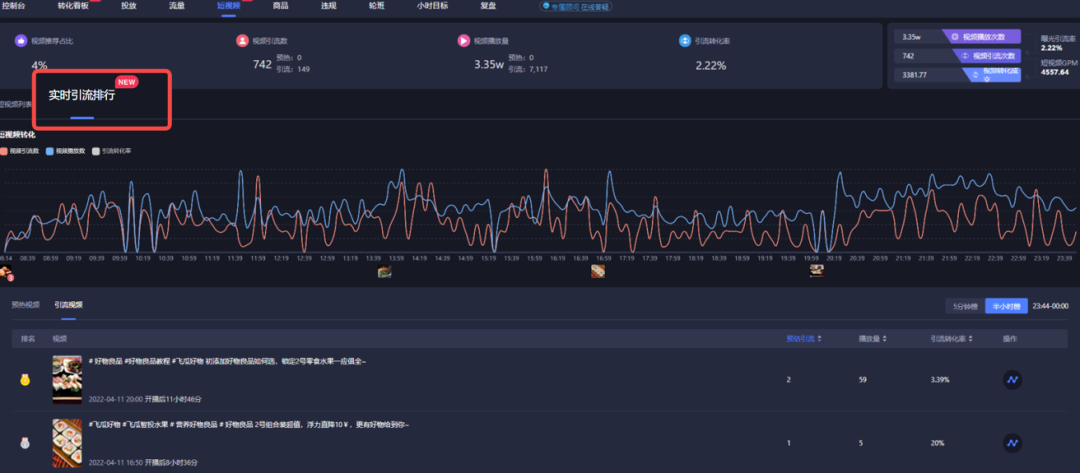The image size is (1080, 473).
Task: Click the video marker thumbnail near 13:39
Action: click(x=384, y=271)
